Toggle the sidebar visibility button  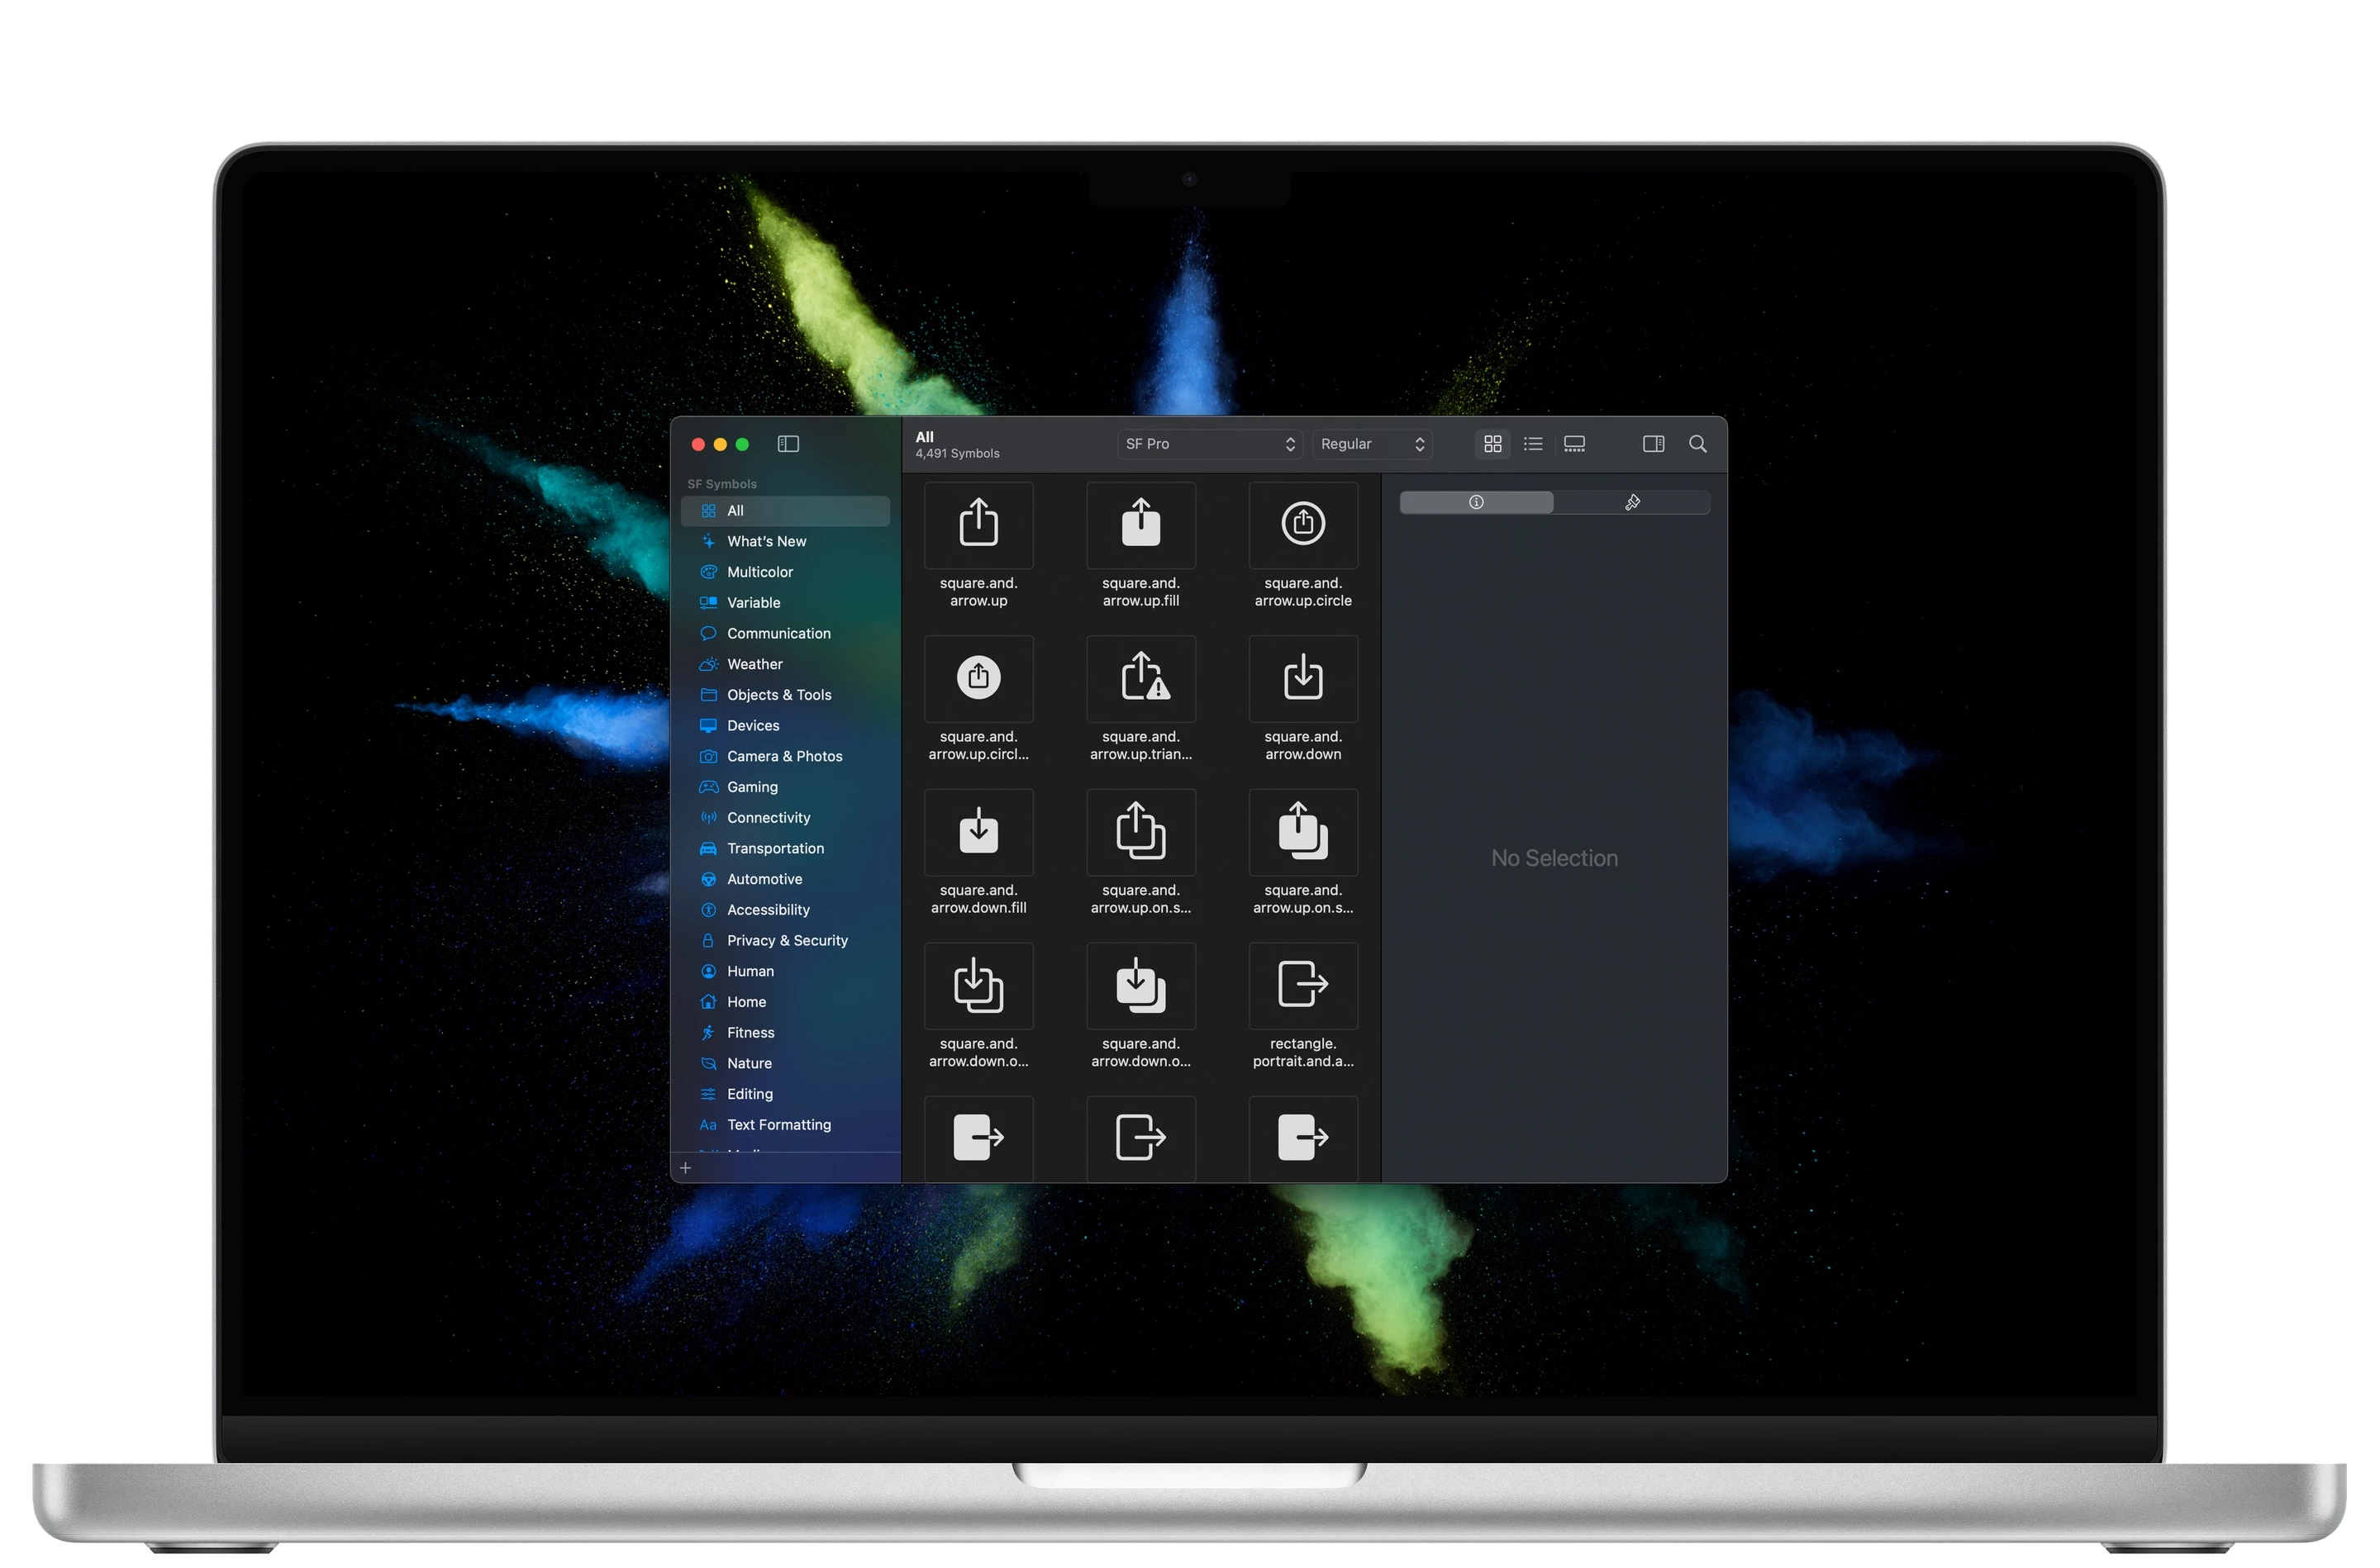point(788,444)
